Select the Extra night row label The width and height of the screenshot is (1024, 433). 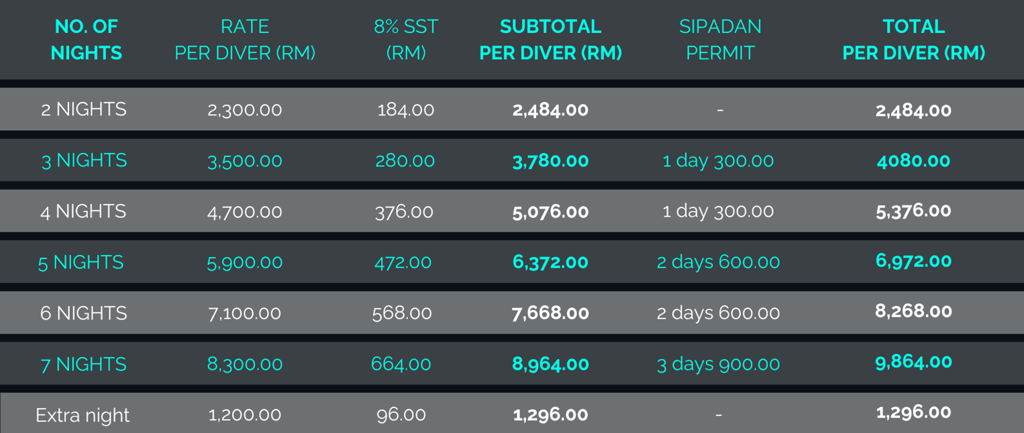tap(82, 414)
